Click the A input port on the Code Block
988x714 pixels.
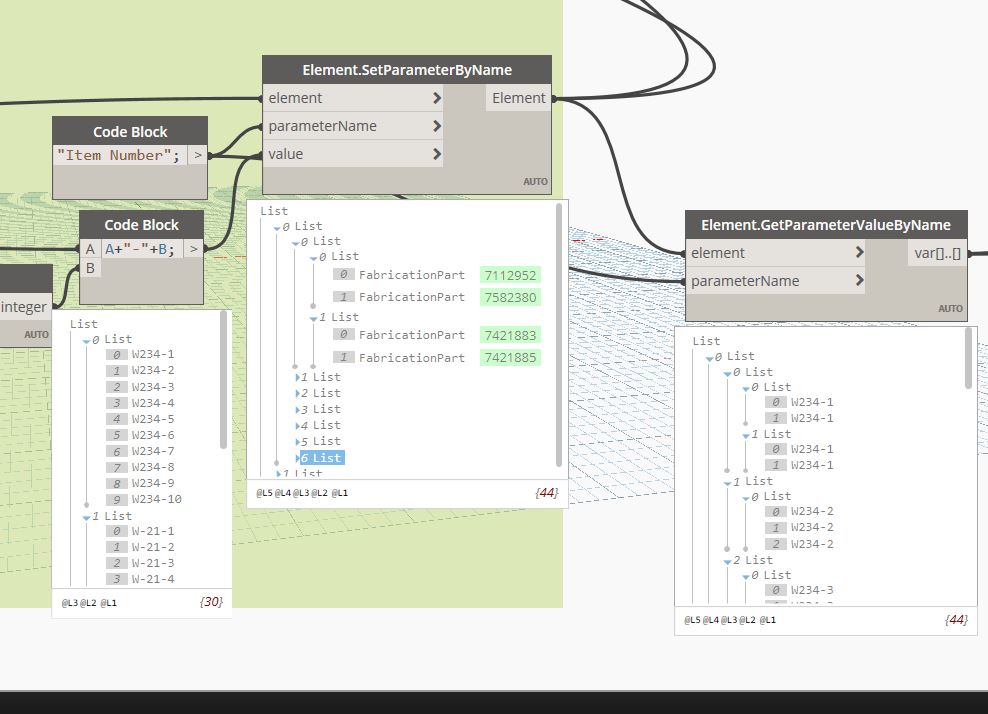[x=90, y=248]
